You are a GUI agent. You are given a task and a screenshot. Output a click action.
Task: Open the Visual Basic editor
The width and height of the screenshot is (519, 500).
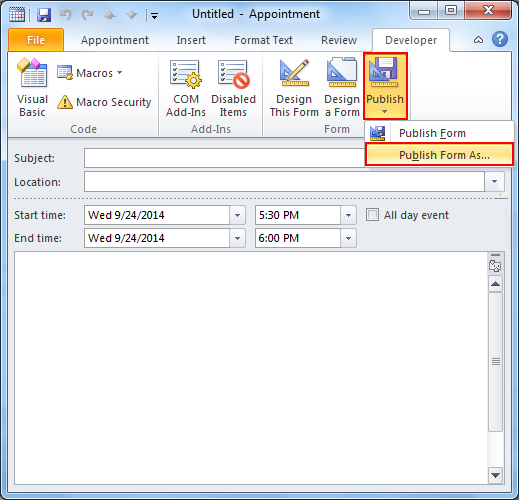tap(32, 87)
